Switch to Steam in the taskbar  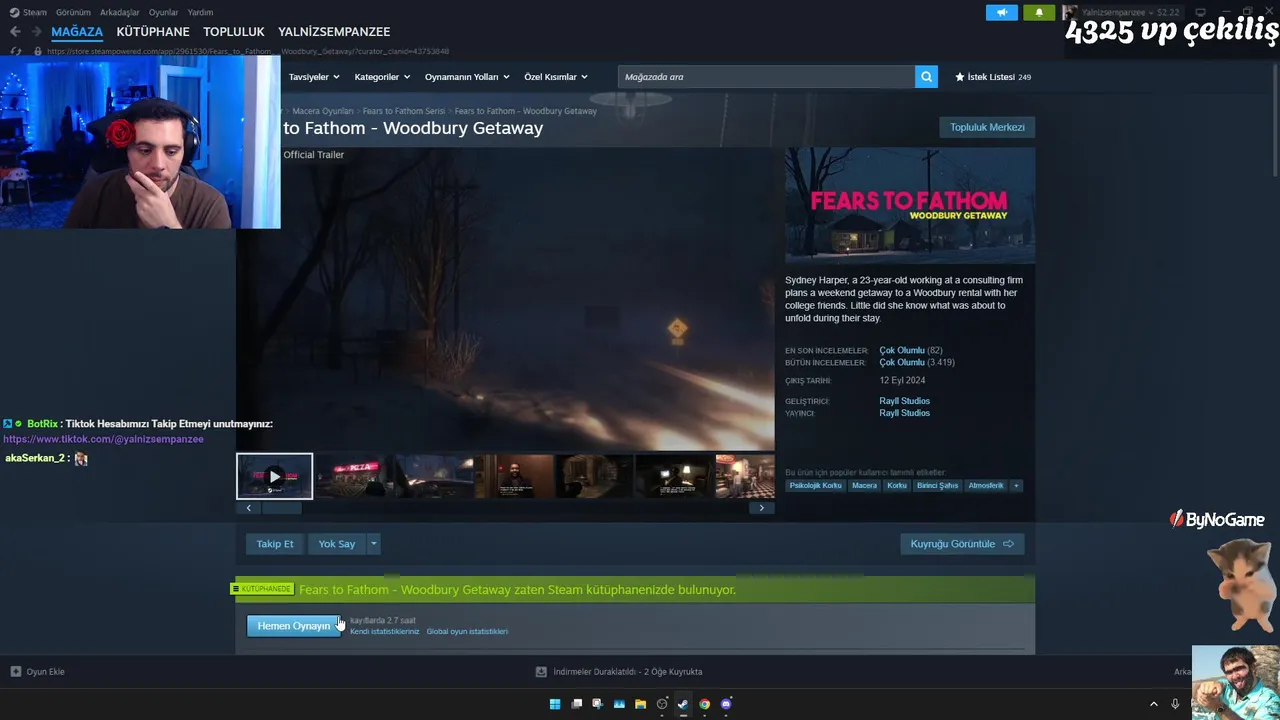click(x=683, y=704)
